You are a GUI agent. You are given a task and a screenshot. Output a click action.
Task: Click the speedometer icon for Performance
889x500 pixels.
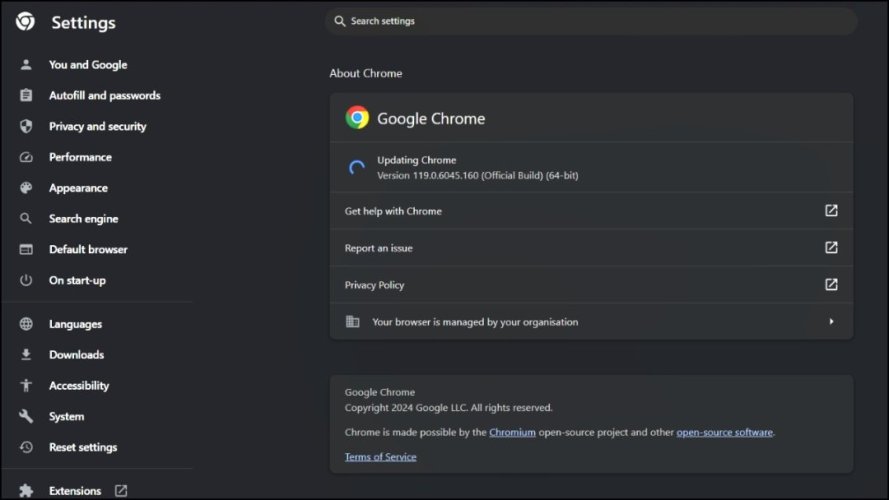click(26, 157)
